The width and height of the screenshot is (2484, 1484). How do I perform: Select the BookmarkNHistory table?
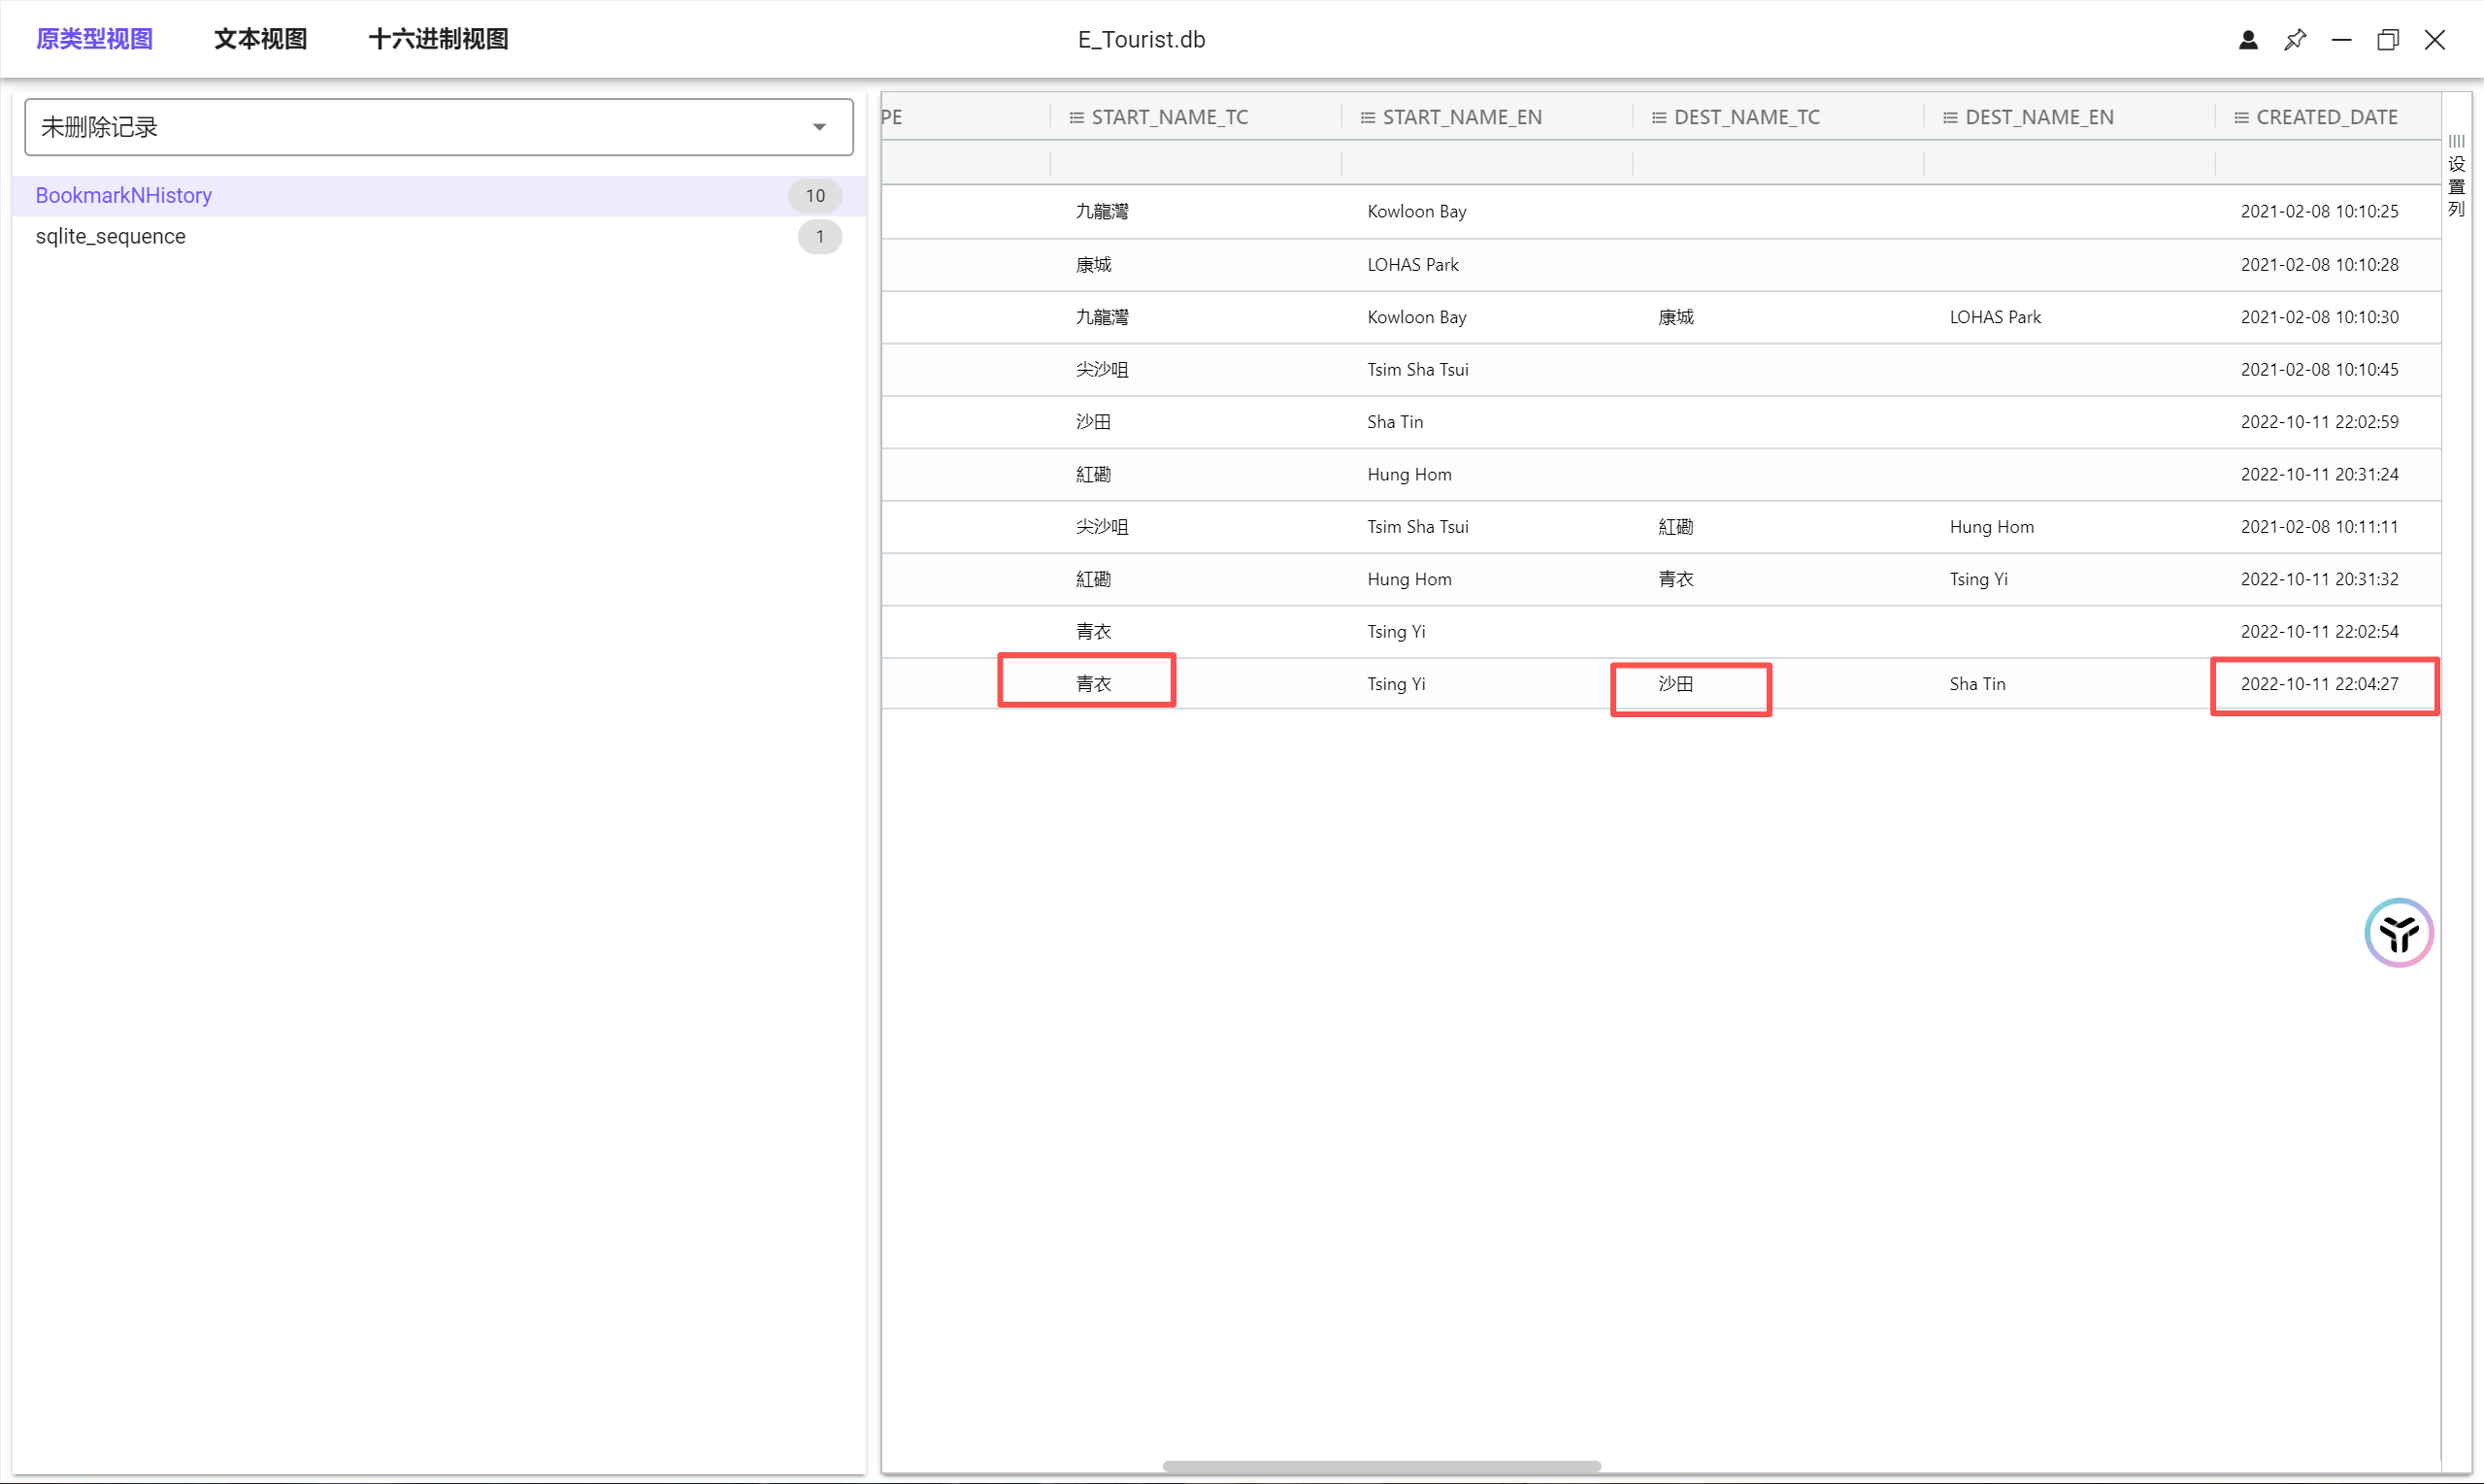point(124,196)
